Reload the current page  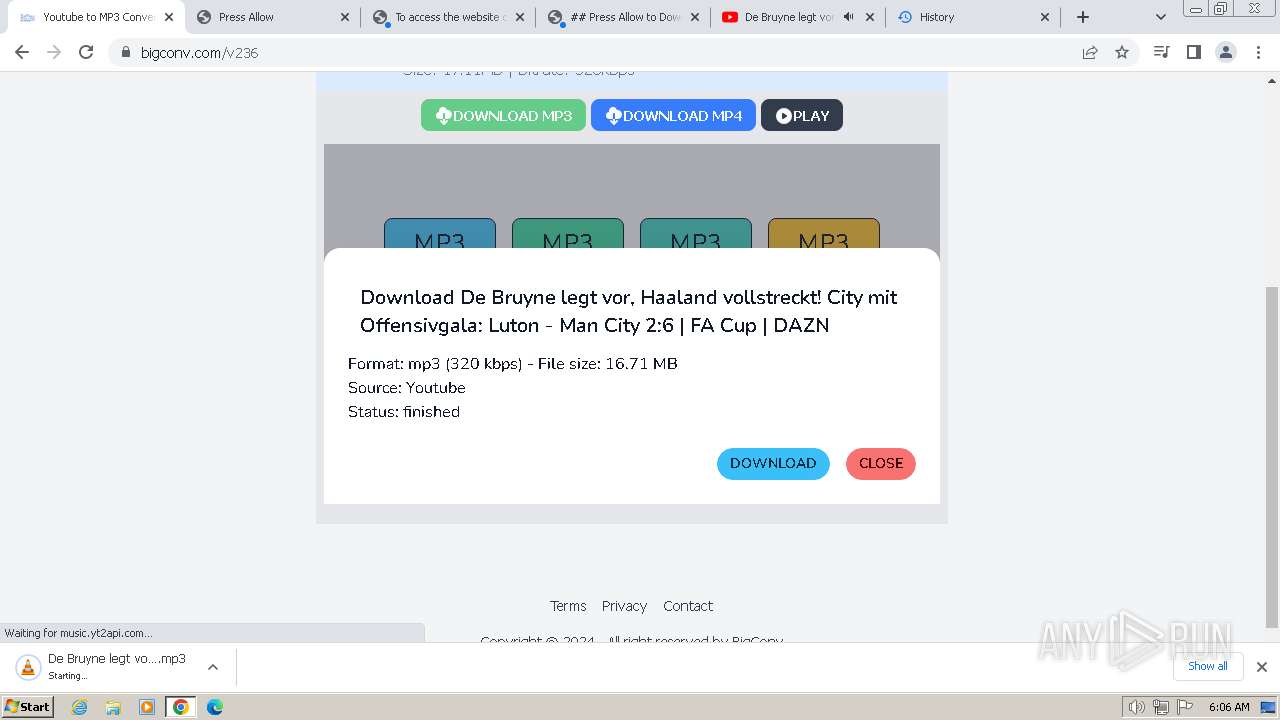coord(86,52)
